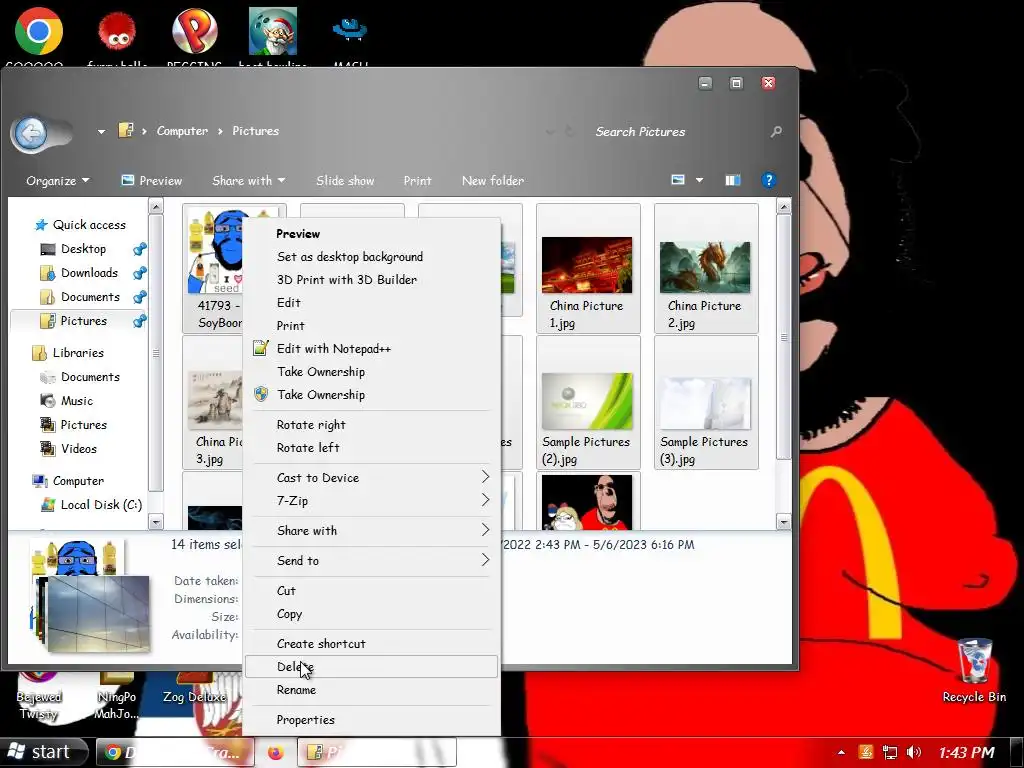This screenshot has height=768, width=1024.
Task: Click Firefox icon in the taskbar
Action: pos(276,752)
